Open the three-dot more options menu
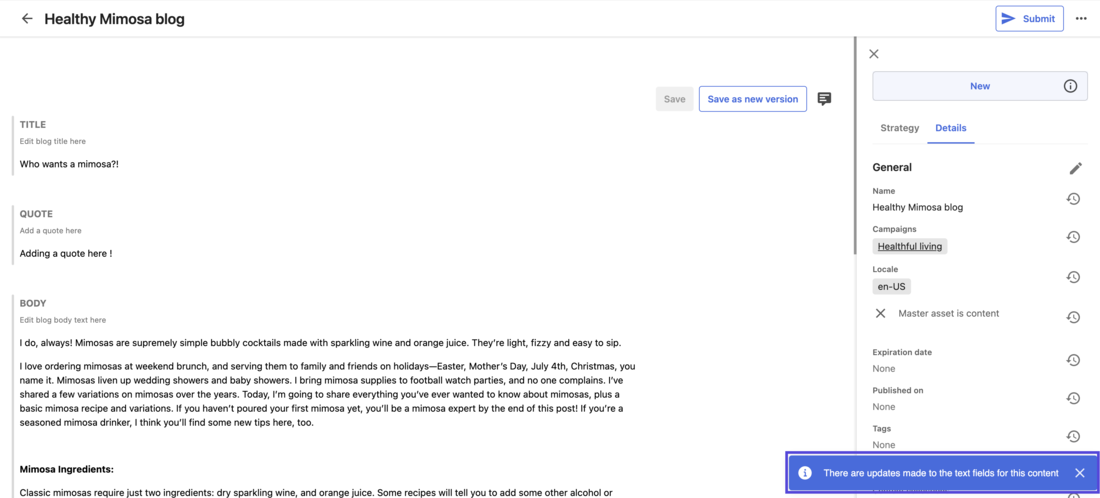Screen dimensions: 1100x498 point(1081,19)
